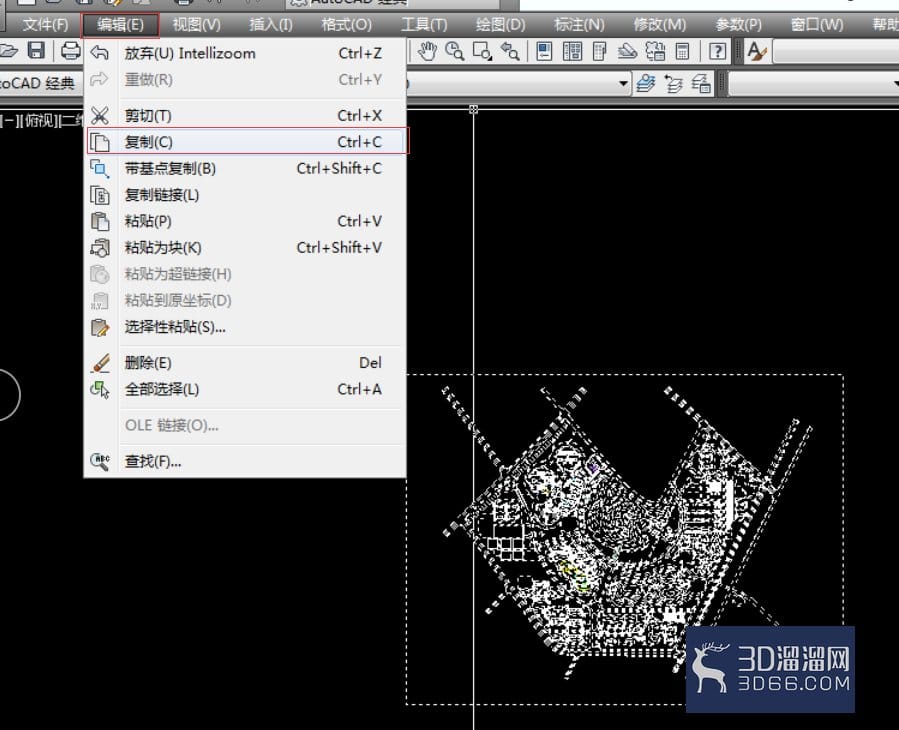
Task: Choose 选择性粘贴(S)... entry
Action: tap(245, 327)
